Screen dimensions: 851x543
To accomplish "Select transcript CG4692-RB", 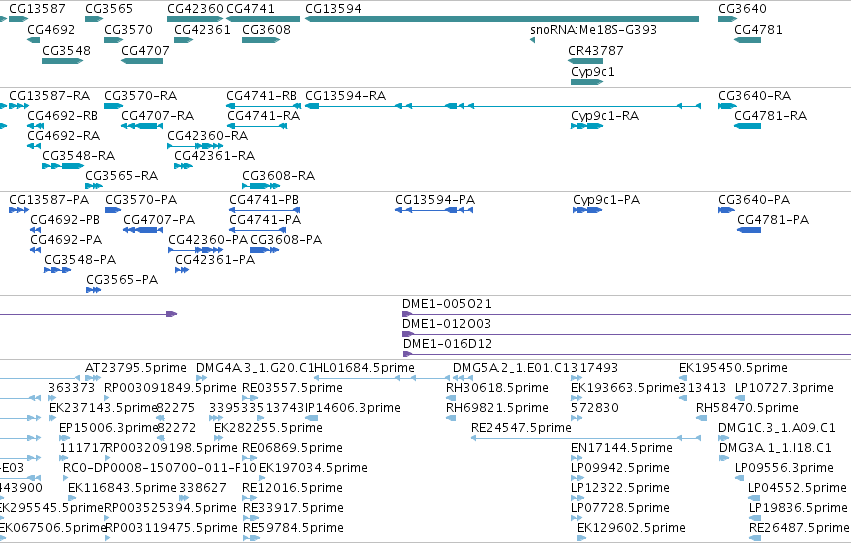I will 36,126.
